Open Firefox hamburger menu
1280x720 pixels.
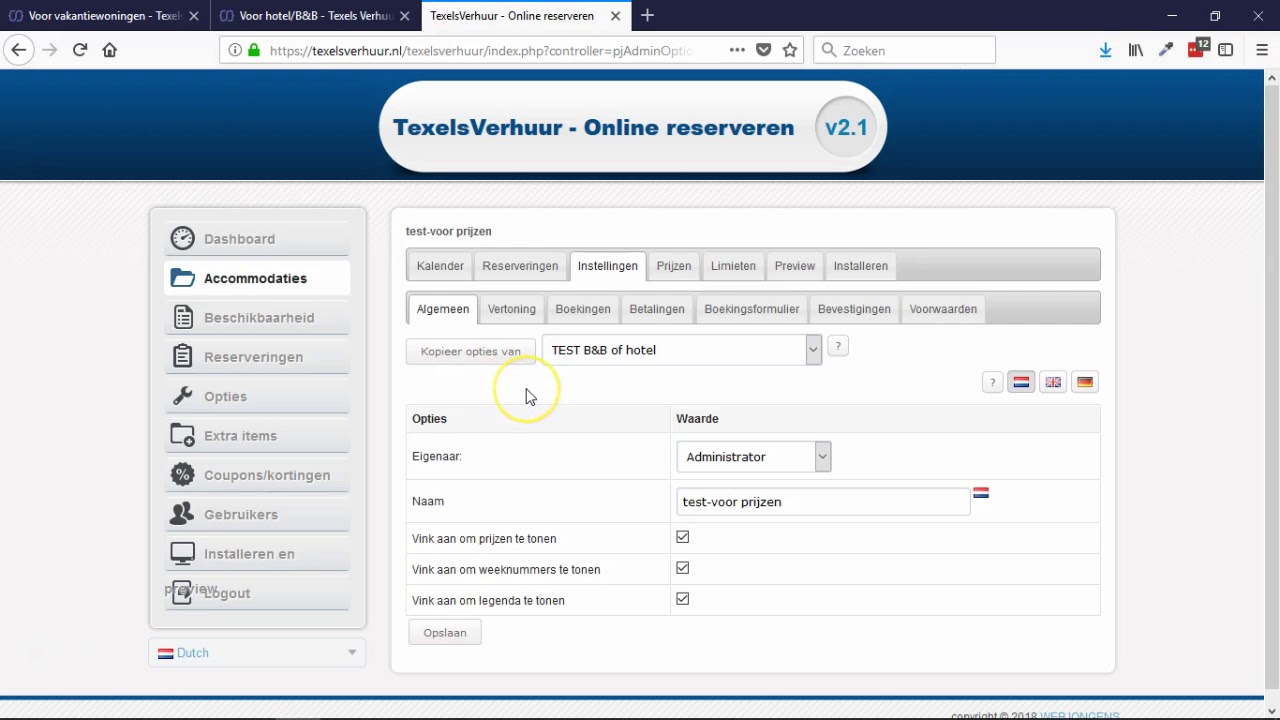[x=1262, y=50]
